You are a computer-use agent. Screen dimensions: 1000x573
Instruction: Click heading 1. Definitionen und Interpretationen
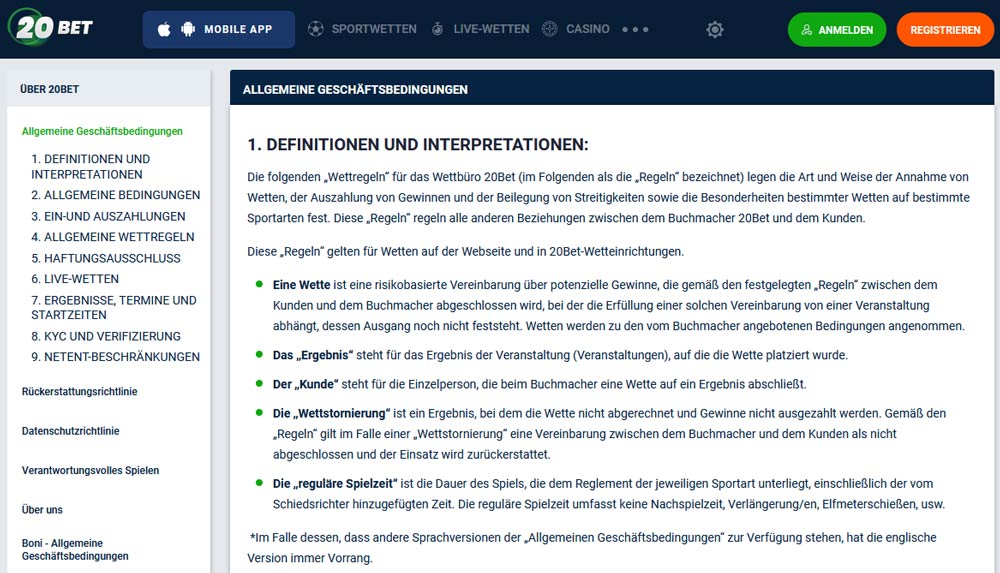click(x=418, y=144)
